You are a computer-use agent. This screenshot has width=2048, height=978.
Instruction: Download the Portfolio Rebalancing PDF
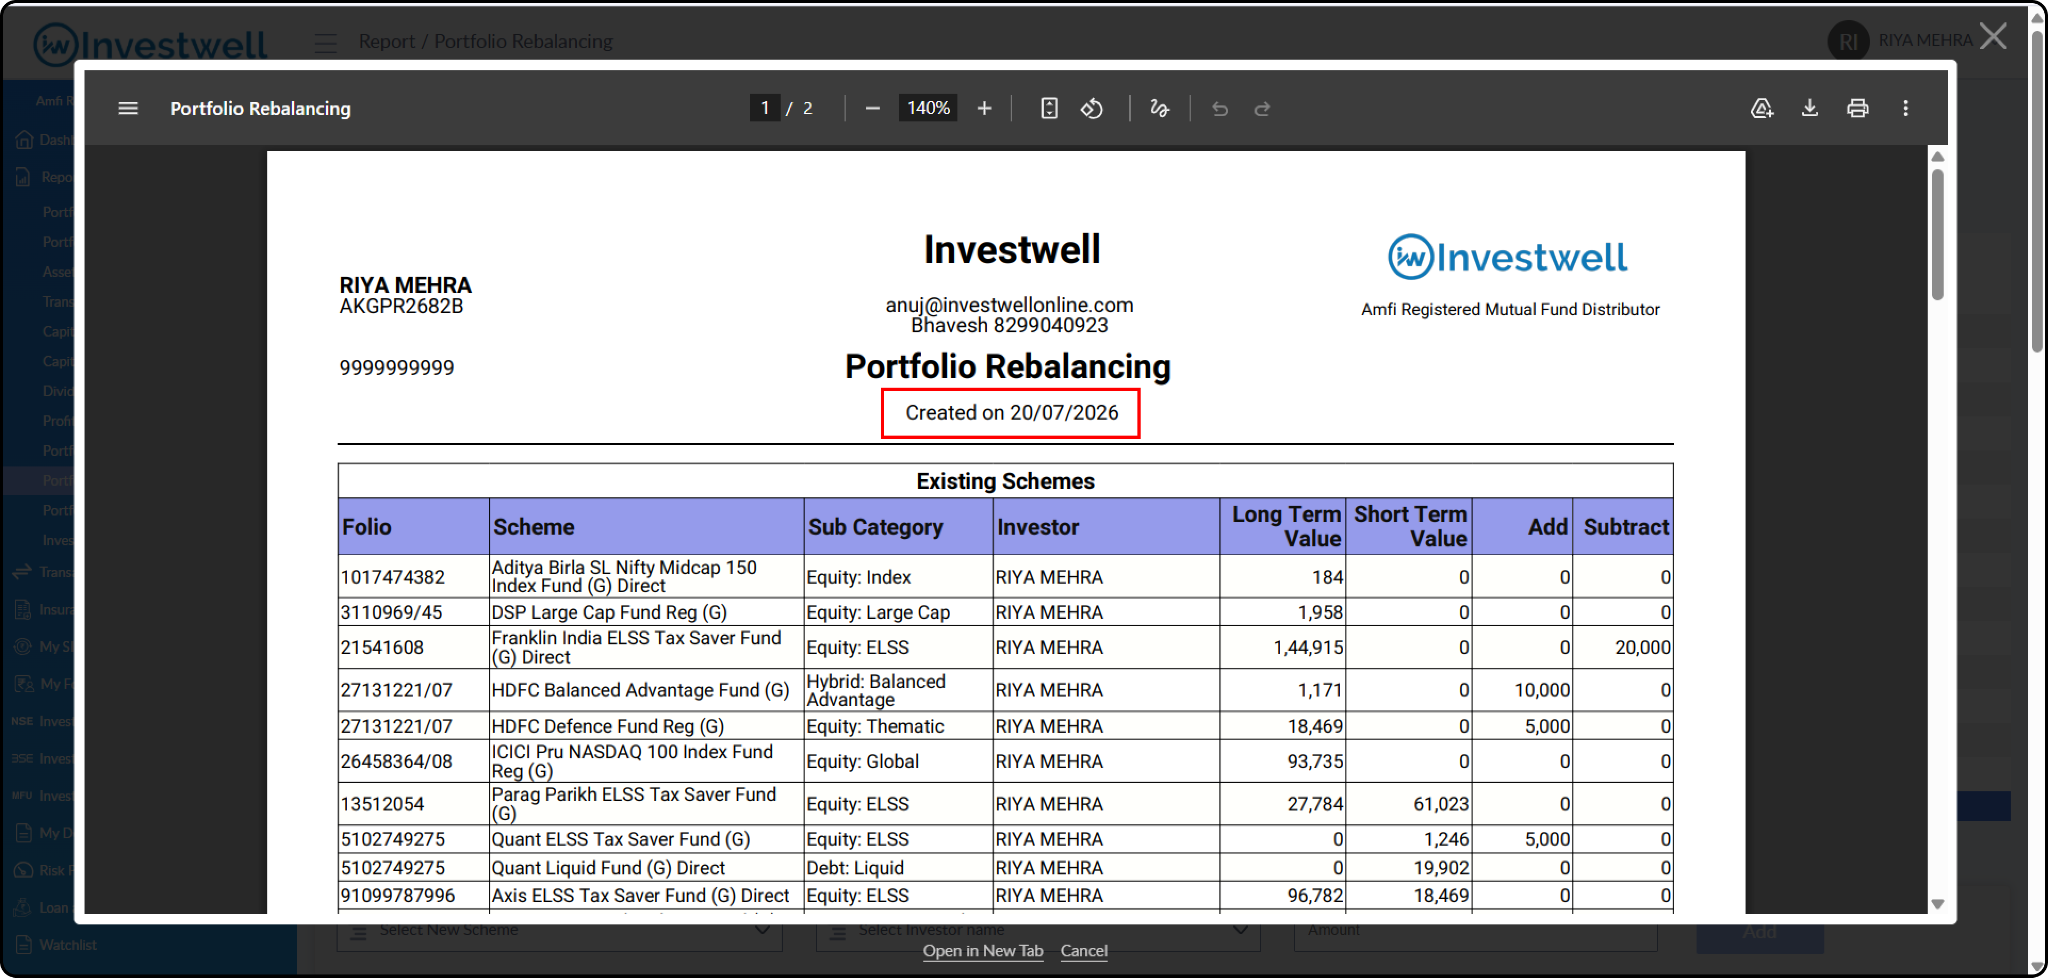[1810, 108]
